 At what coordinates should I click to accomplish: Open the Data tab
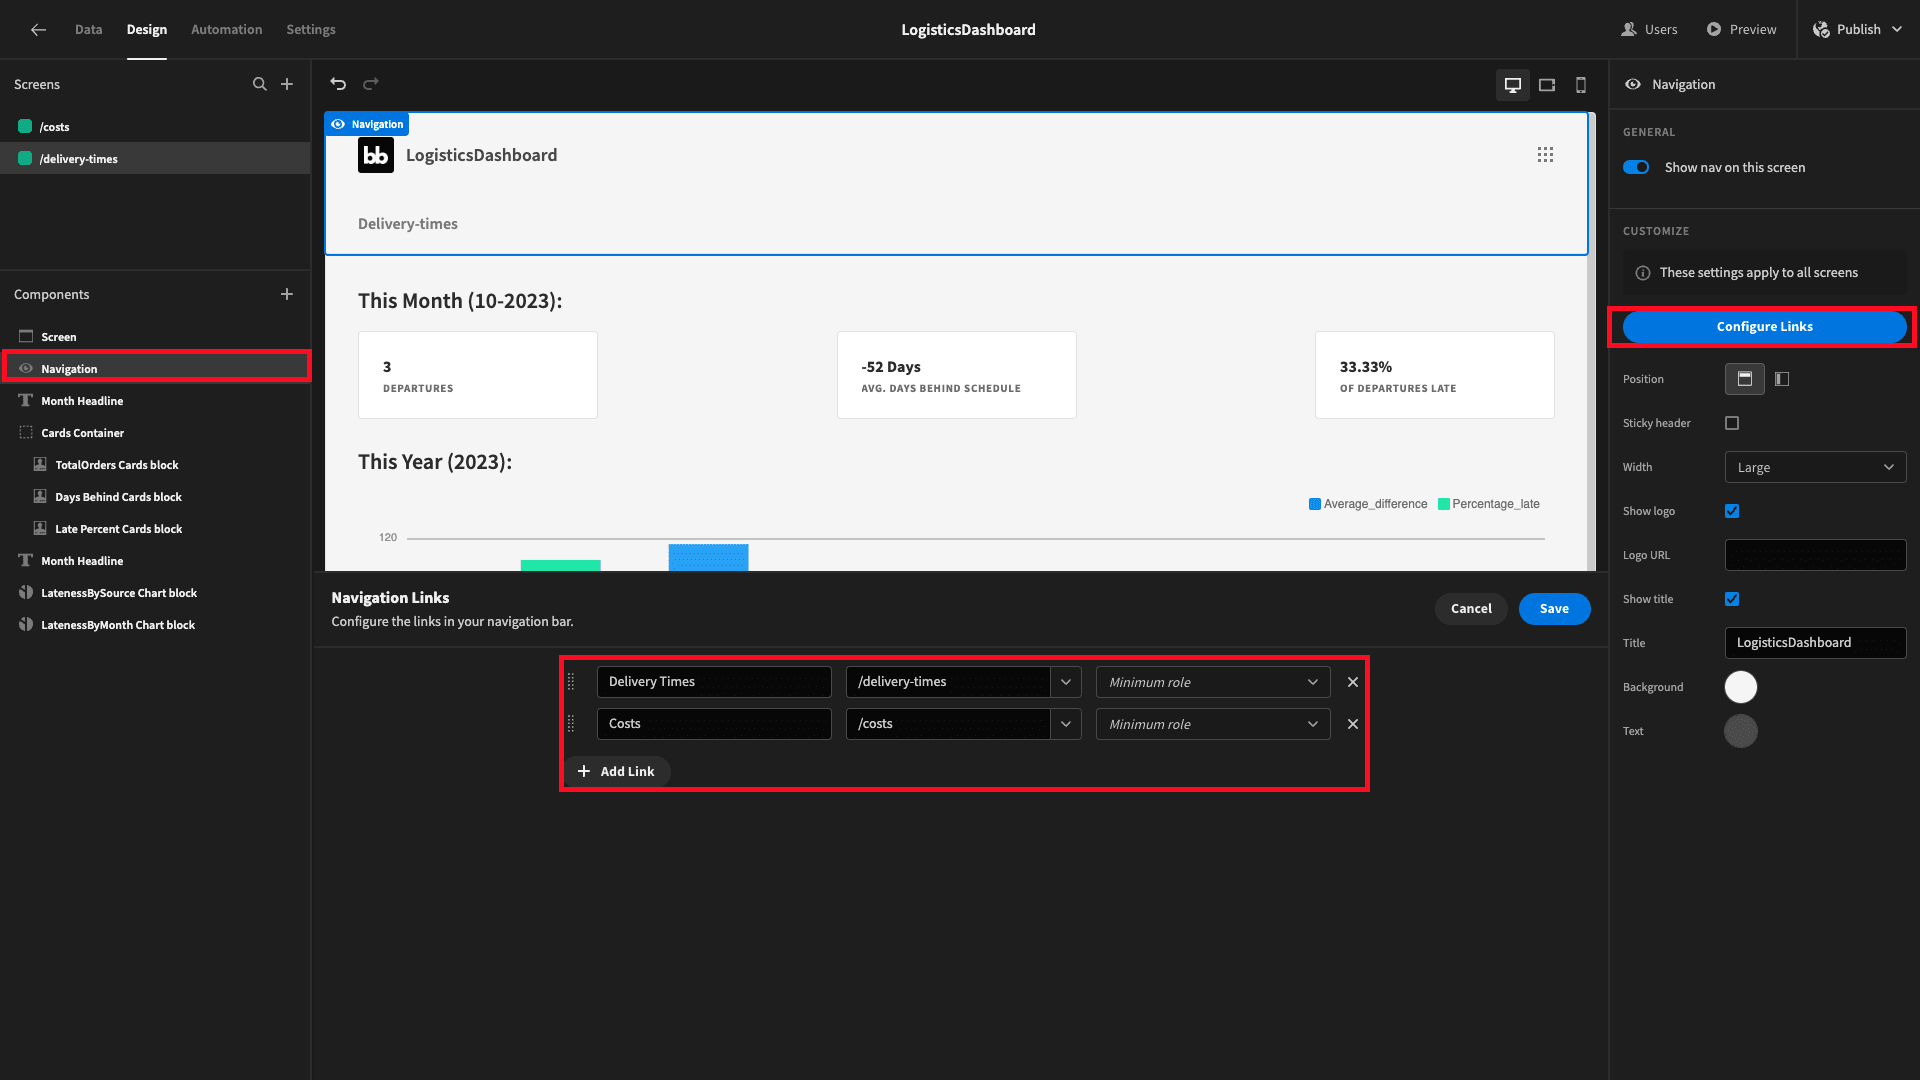(x=88, y=30)
